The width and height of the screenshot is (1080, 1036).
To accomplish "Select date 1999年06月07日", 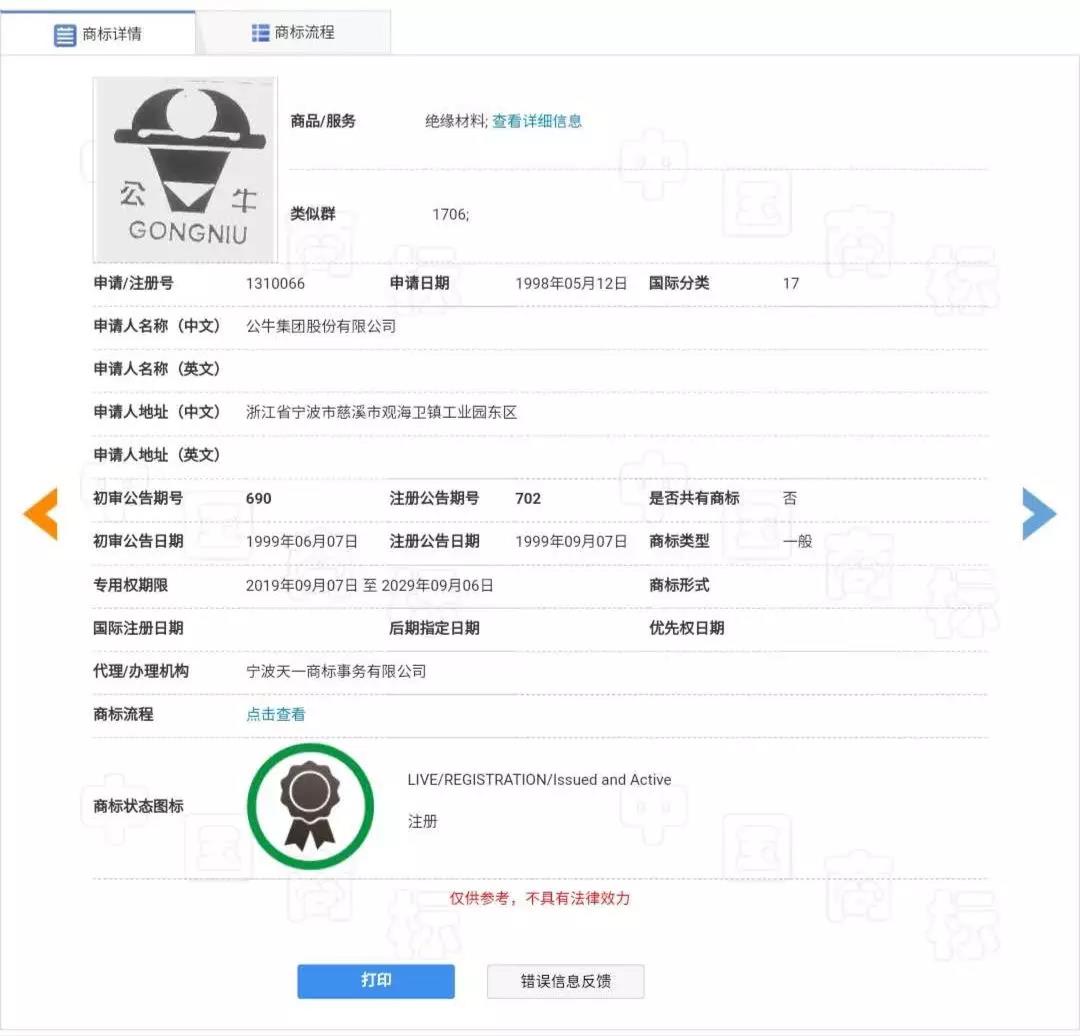I will [x=302, y=541].
